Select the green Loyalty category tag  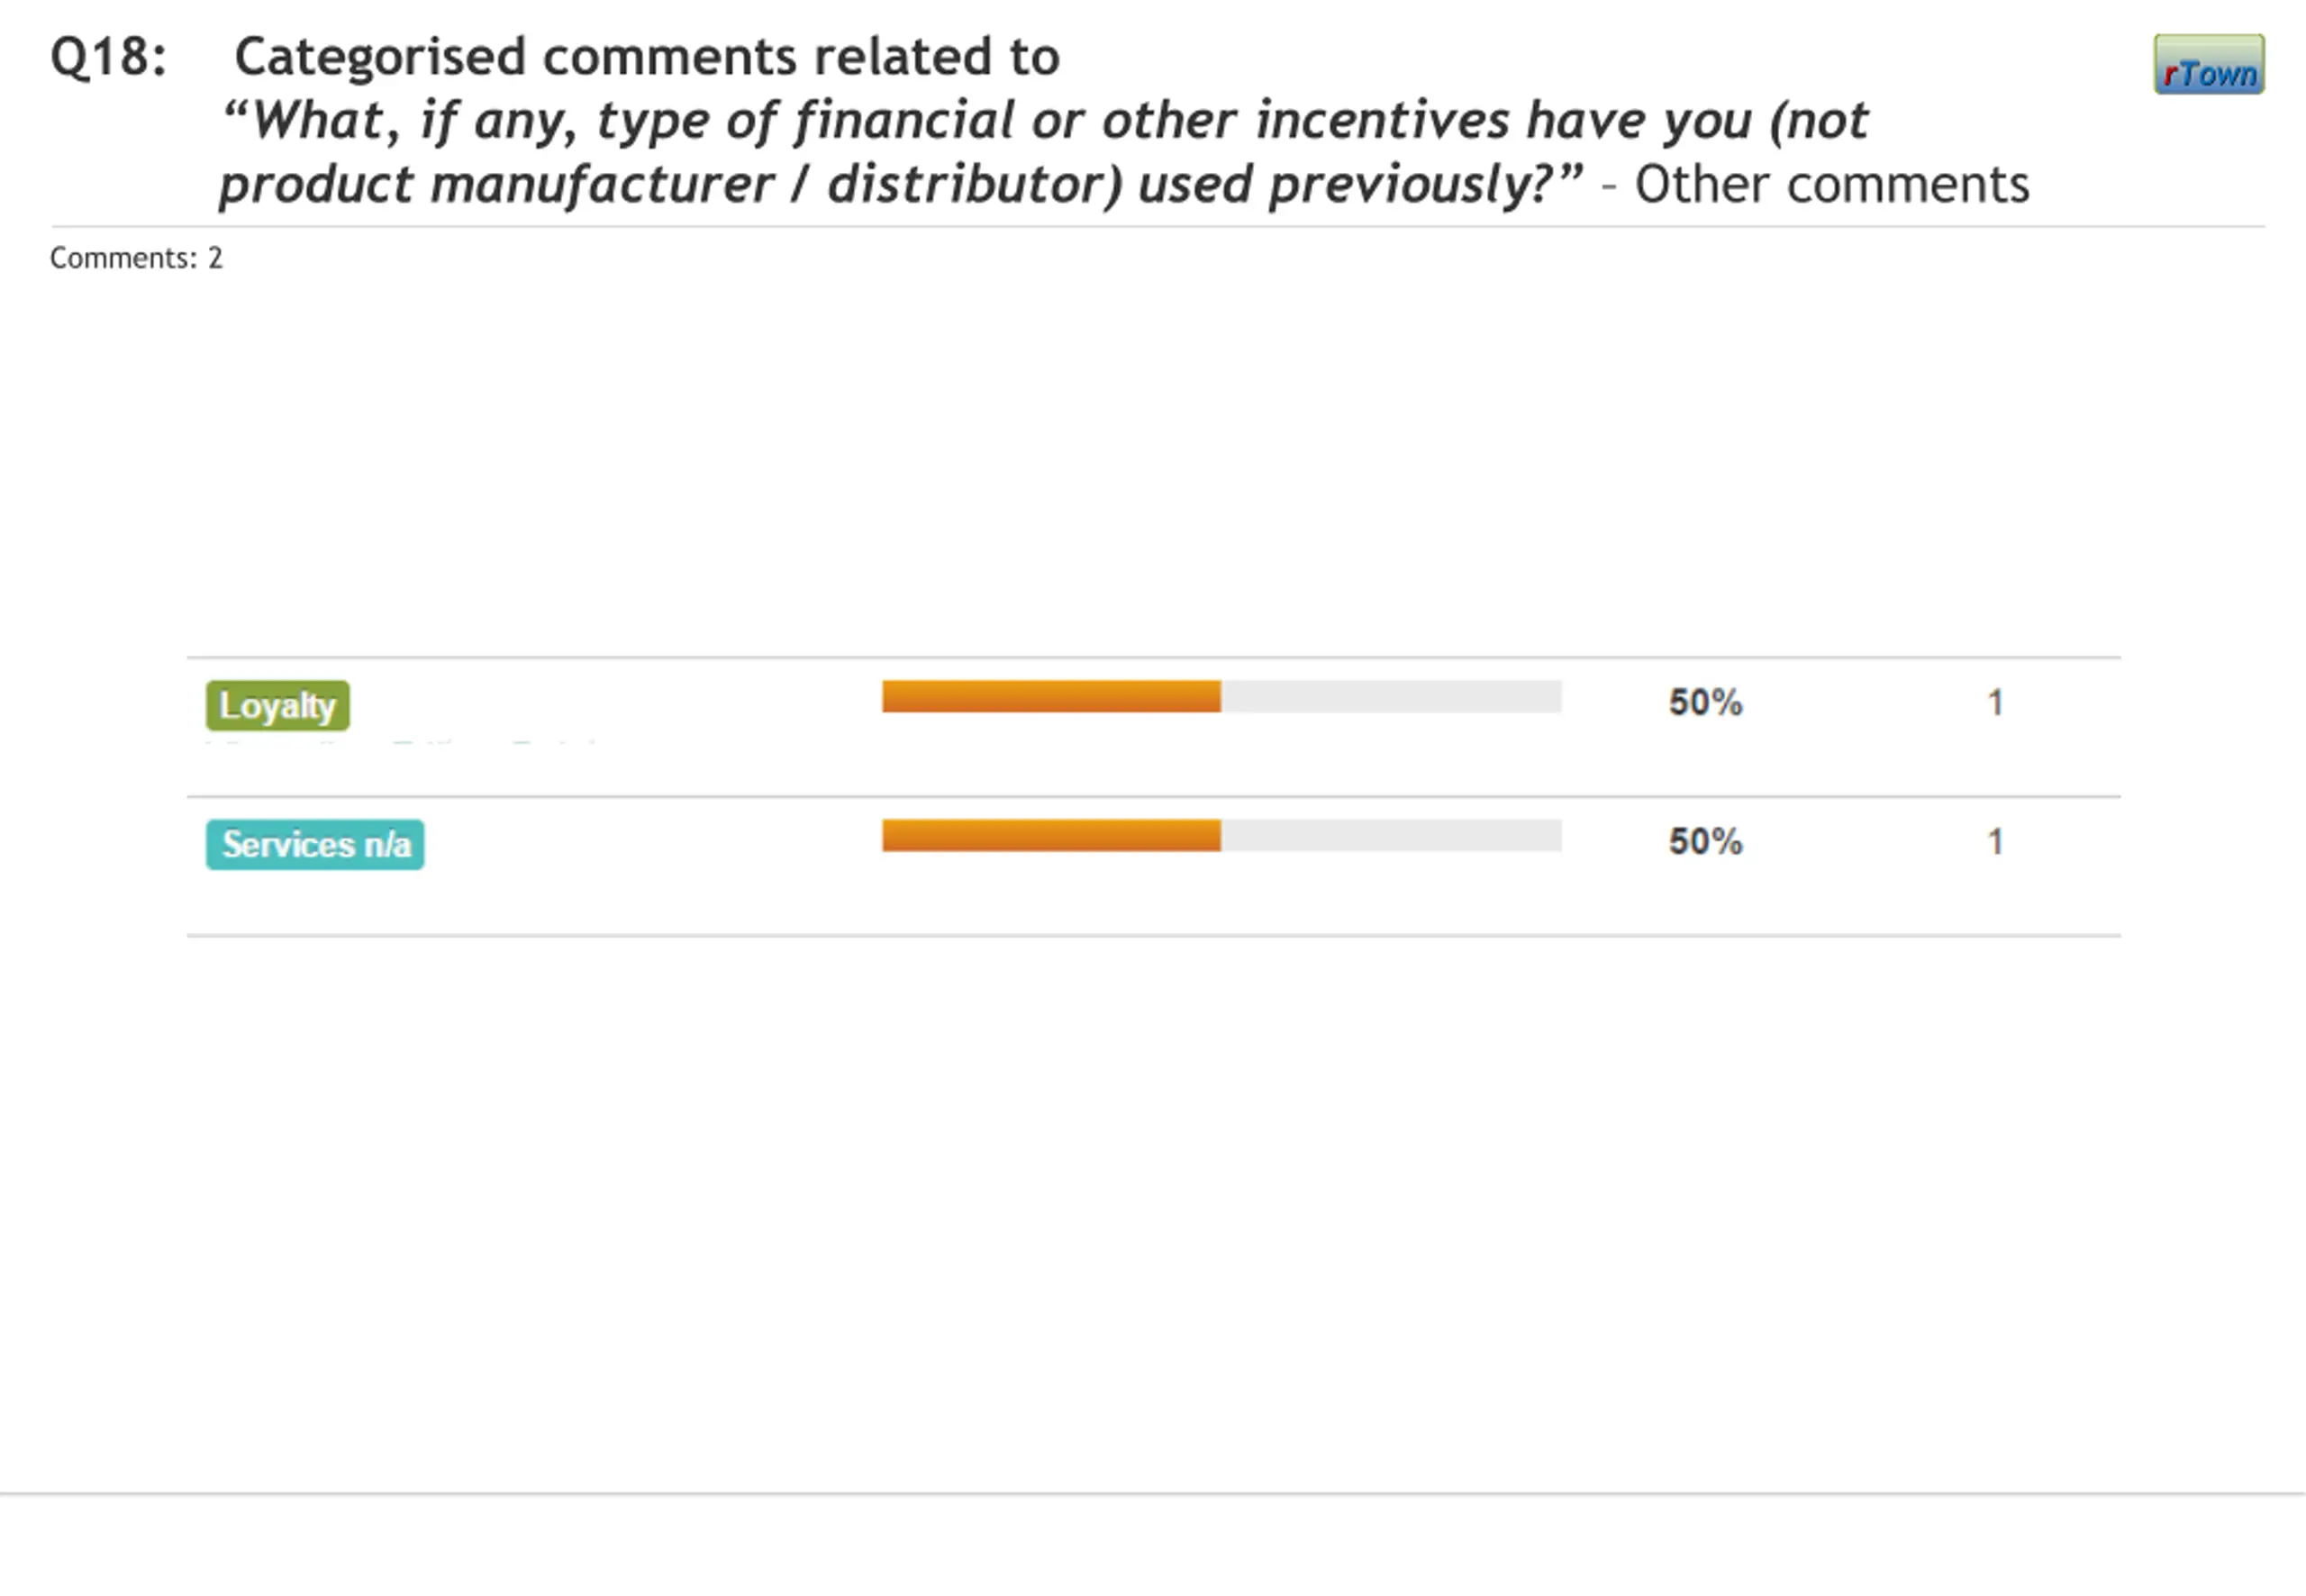click(277, 706)
